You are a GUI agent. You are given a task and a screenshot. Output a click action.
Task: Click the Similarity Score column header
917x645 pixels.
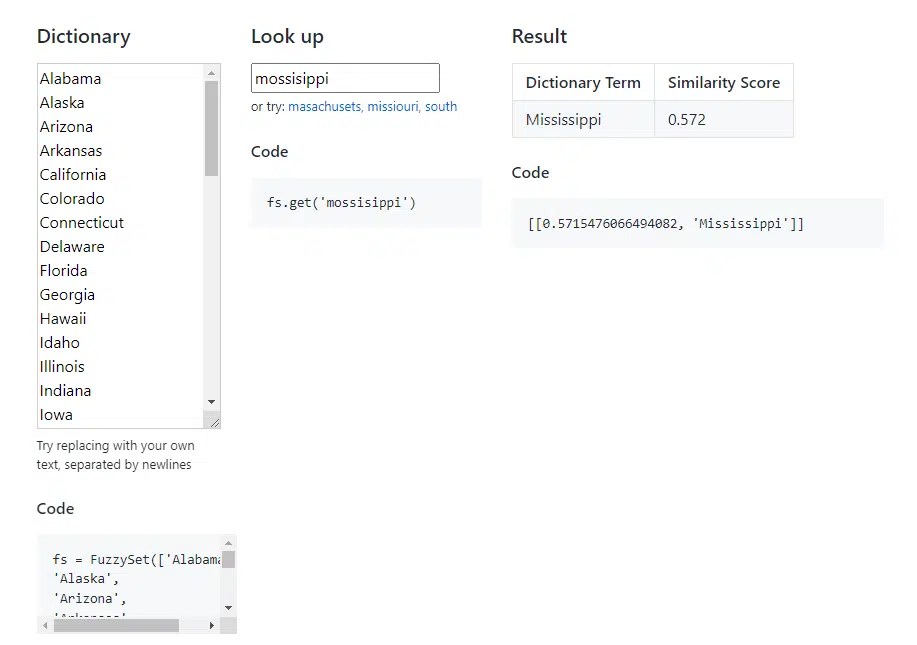[723, 82]
